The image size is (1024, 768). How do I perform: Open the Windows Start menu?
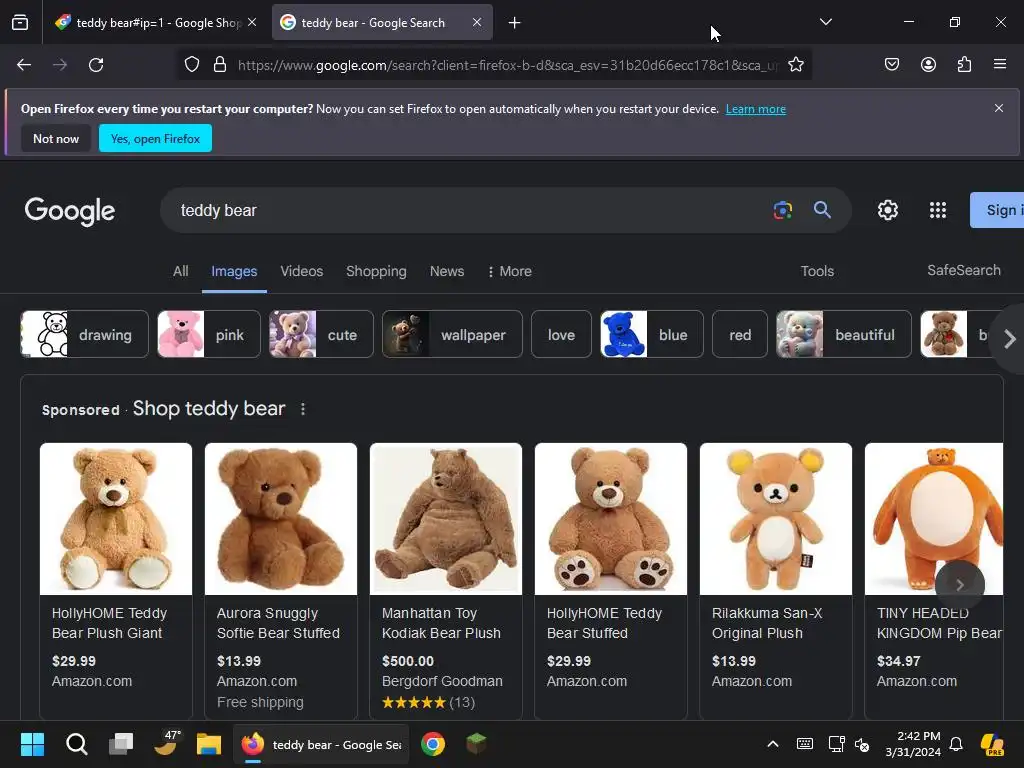click(x=32, y=744)
